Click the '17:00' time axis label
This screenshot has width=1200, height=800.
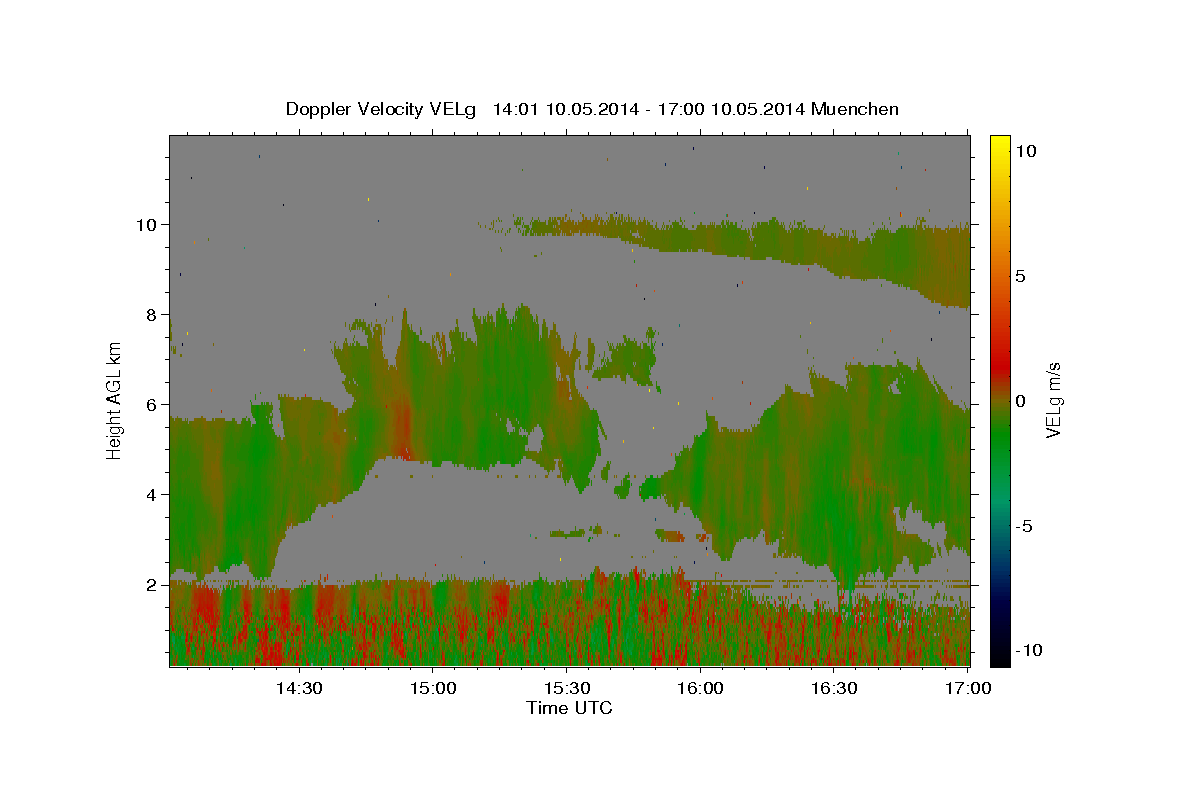968,688
